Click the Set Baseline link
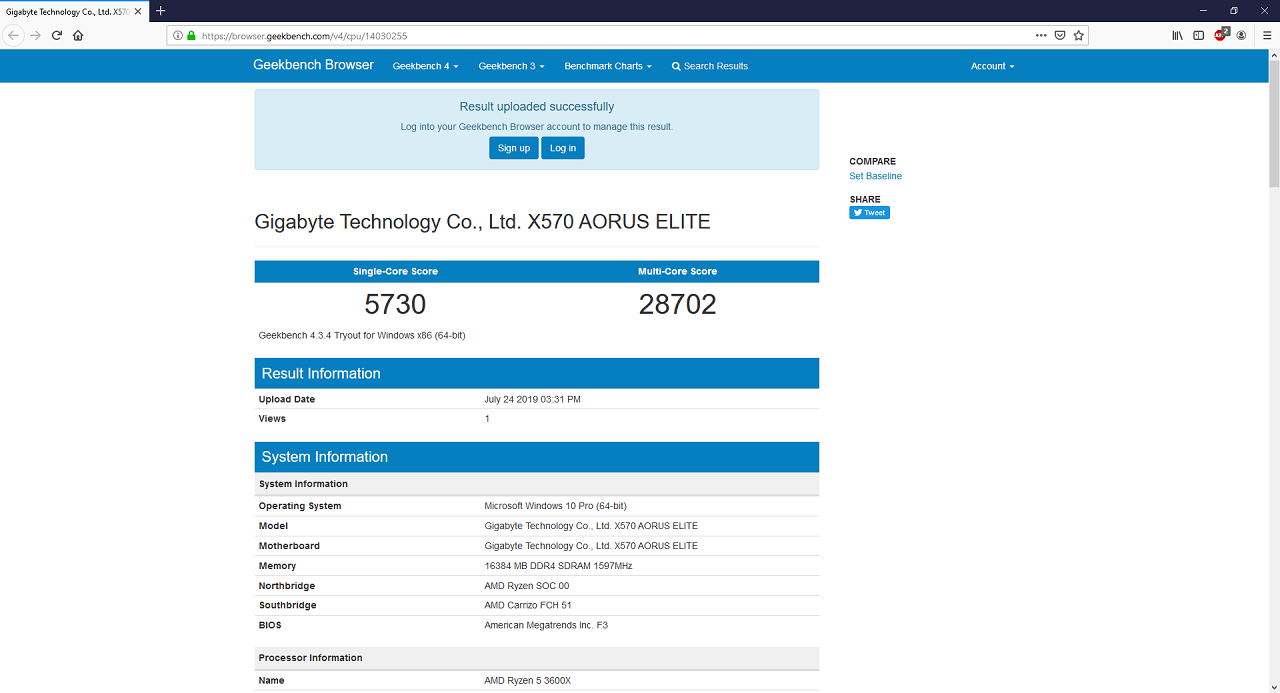The image size is (1280, 693). click(x=875, y=176)
